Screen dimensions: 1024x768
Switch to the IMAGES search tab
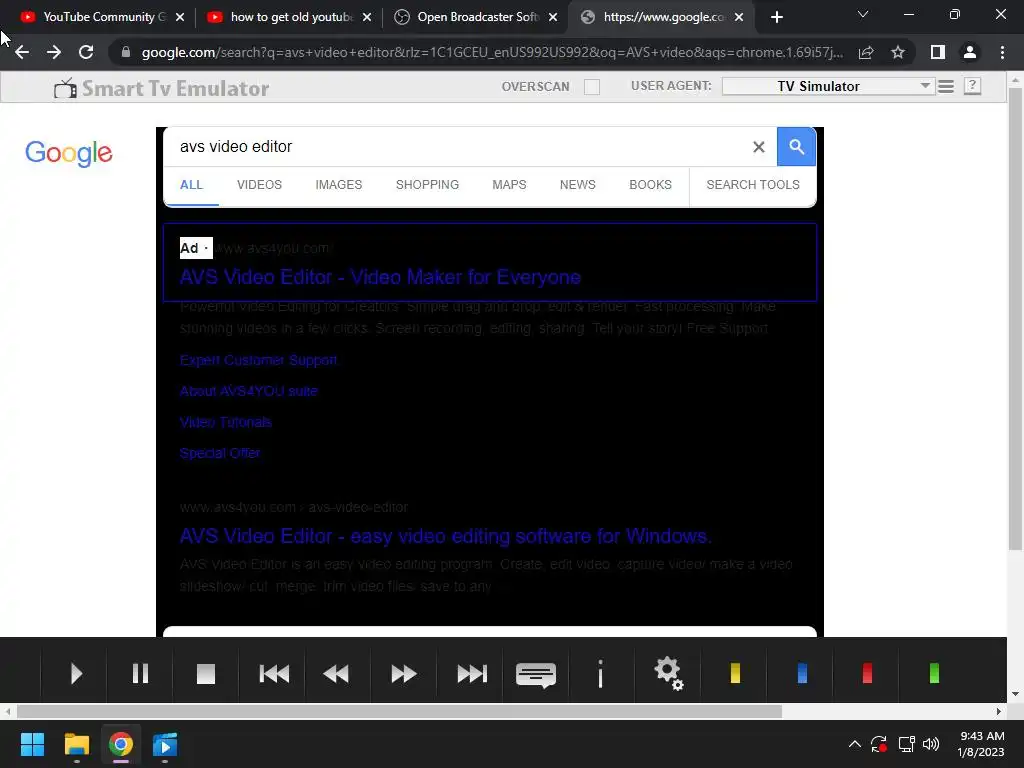338,185
